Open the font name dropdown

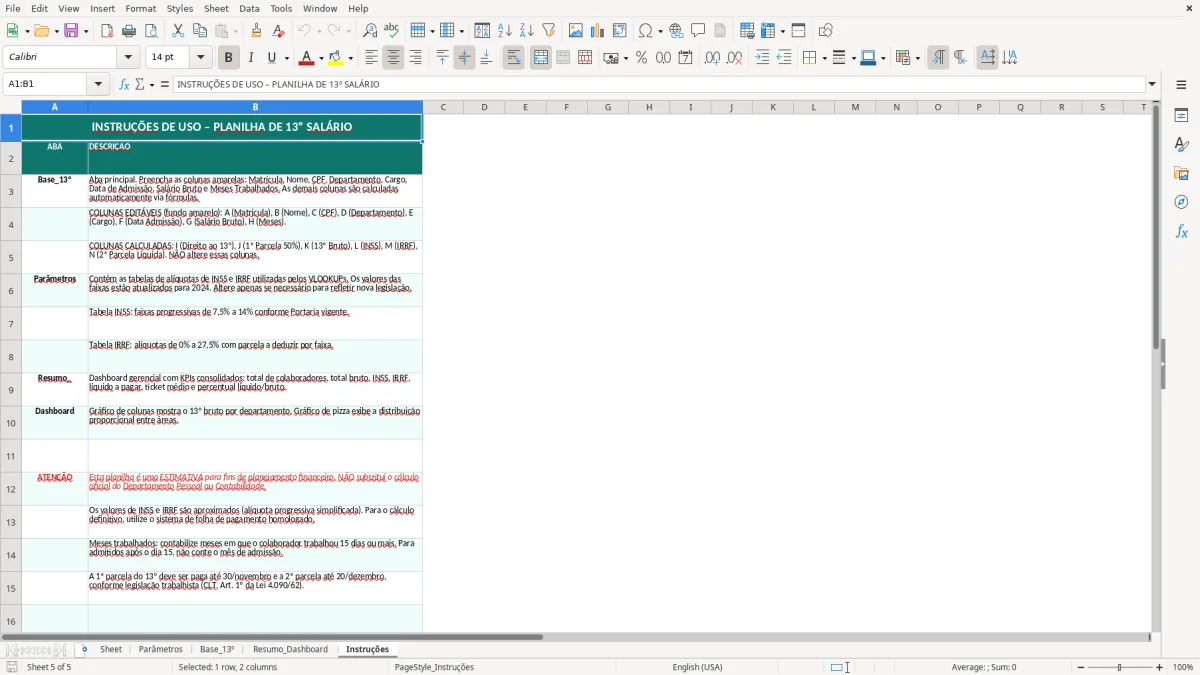tap(127, 58)
